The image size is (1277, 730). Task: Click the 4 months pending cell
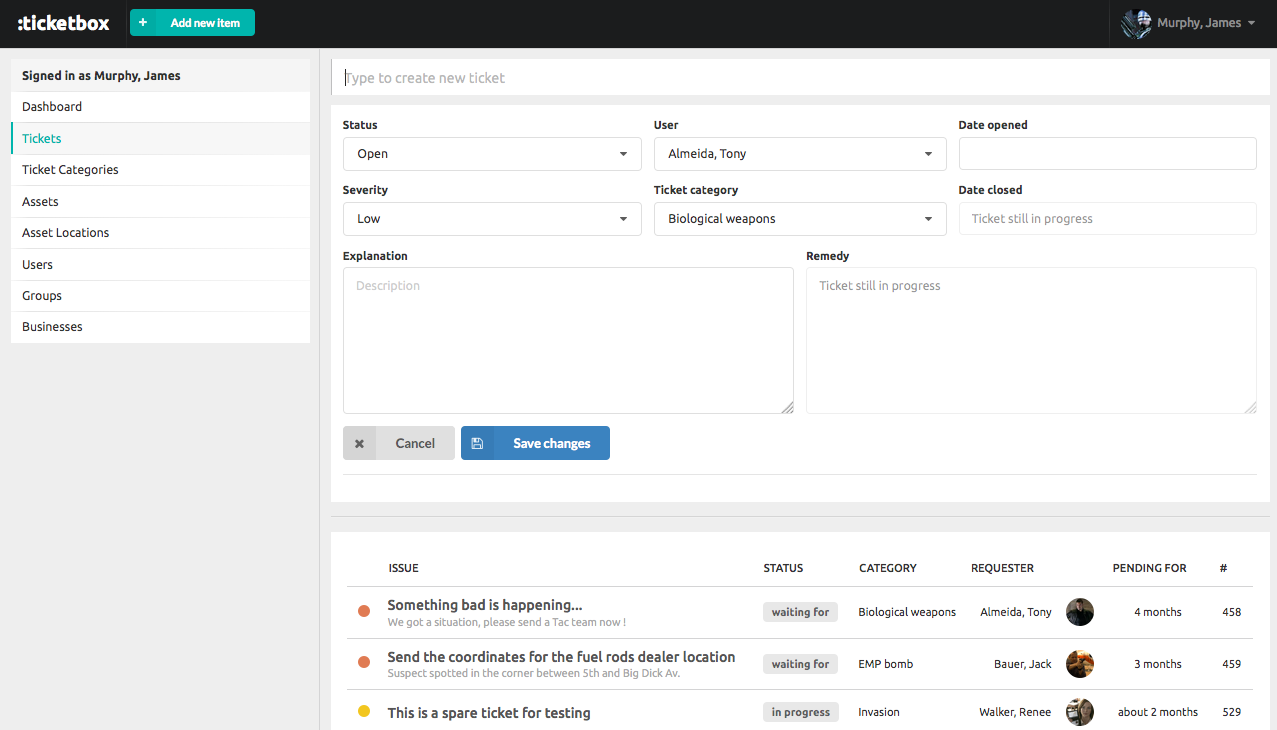(1158, 612)
